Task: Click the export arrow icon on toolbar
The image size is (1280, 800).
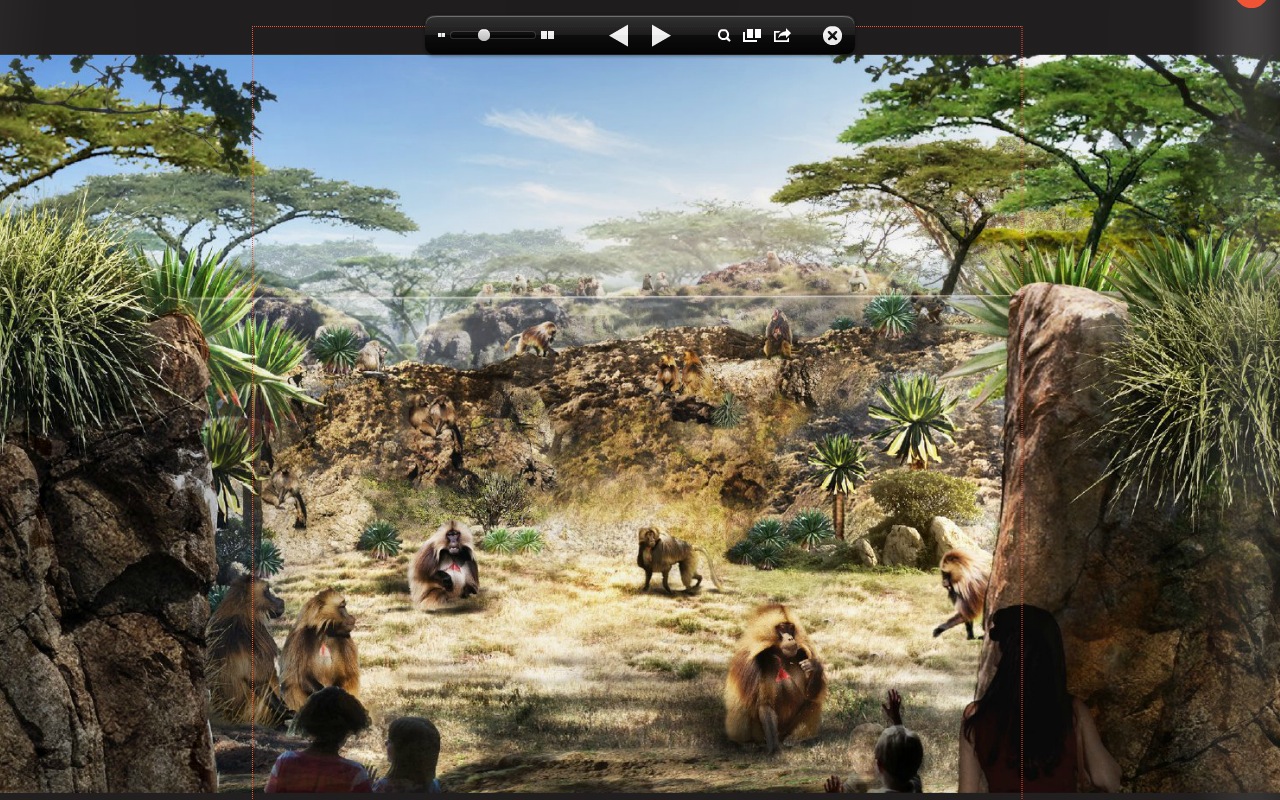Action: [x=783, y=35]
